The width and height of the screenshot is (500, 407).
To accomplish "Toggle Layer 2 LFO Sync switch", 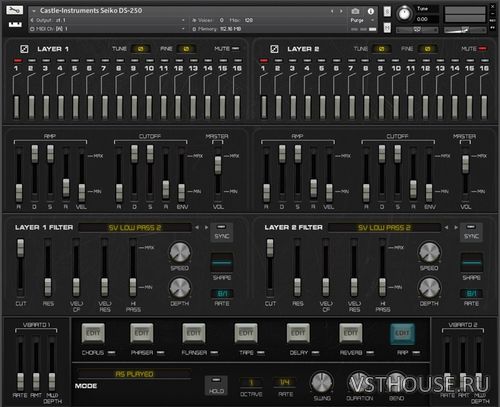I will point(471,232).
